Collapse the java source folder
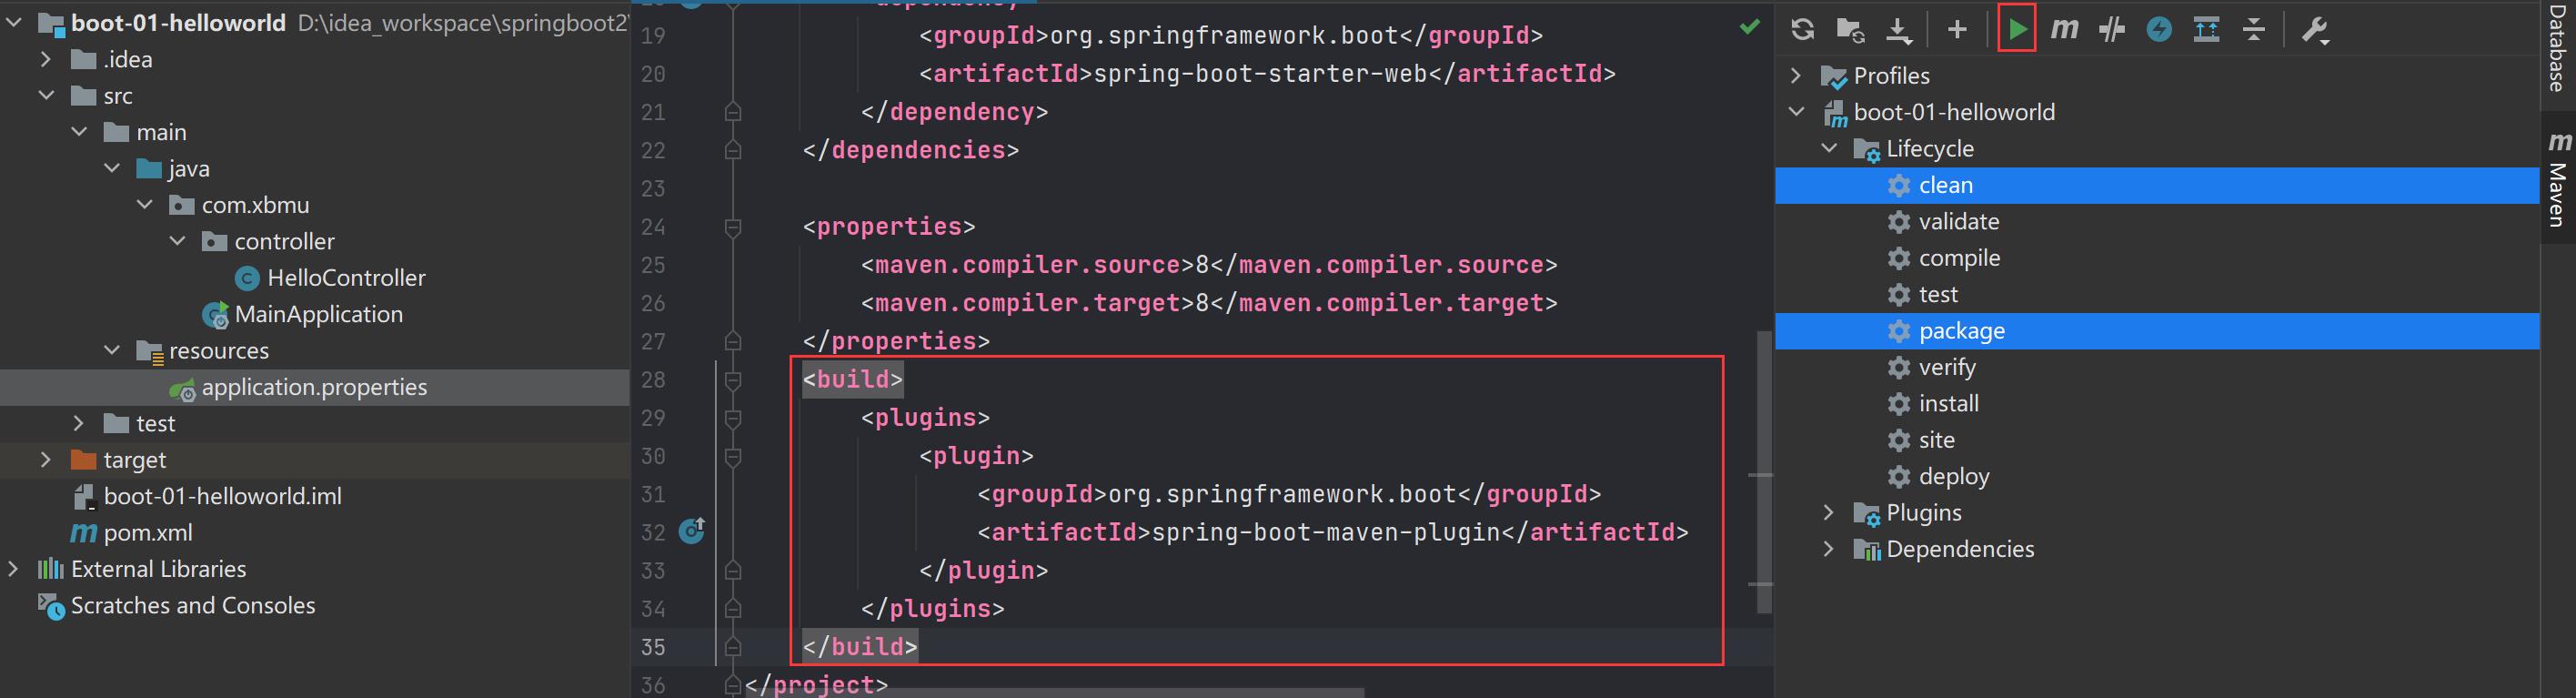Image resolution: width=2576 pixels, height=698 pixels. [112, 168]
